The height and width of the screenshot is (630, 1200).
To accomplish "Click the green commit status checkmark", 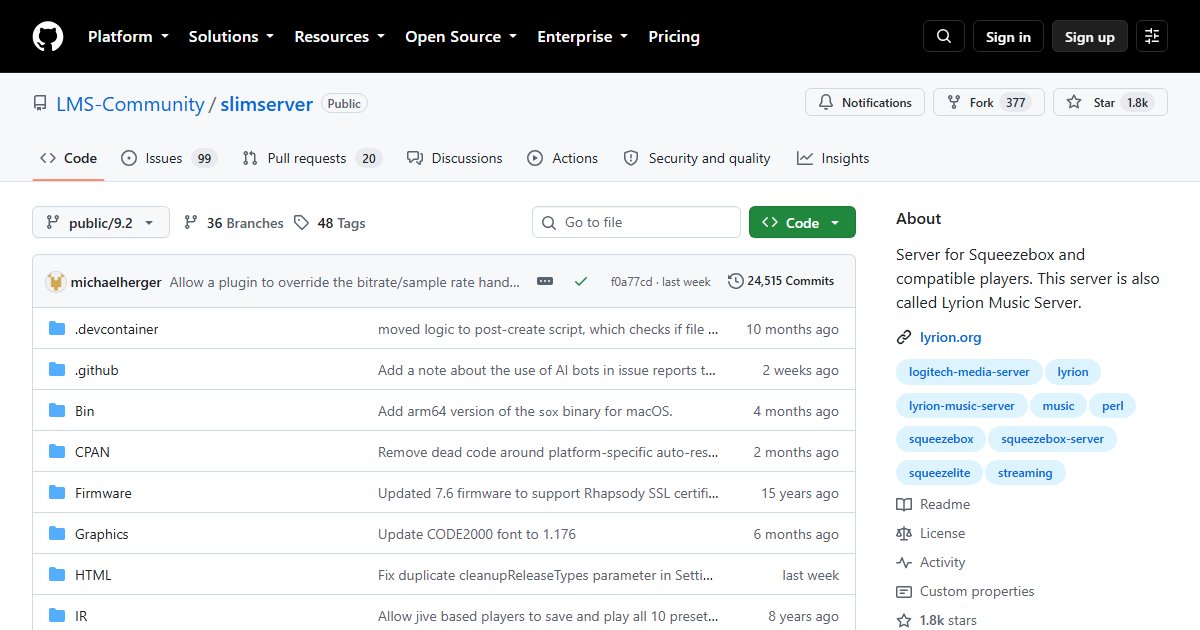I will pos(581,282).
